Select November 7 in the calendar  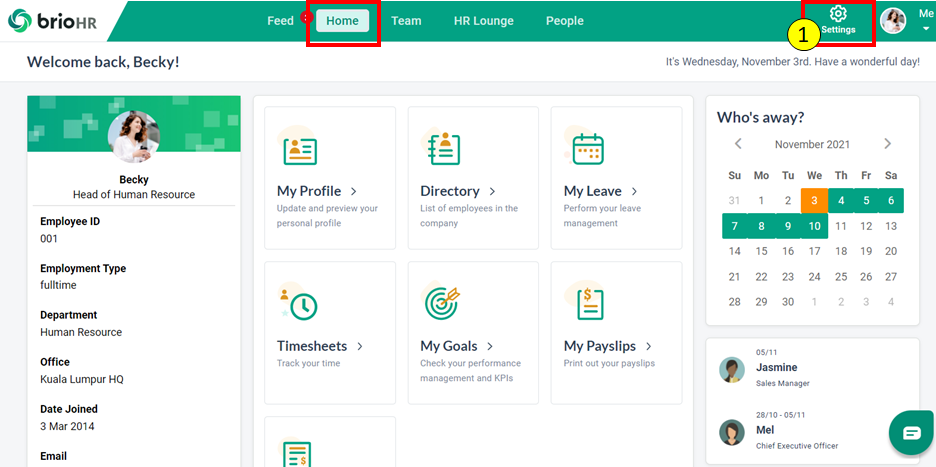pyautogui.click(x=735, y=226)
